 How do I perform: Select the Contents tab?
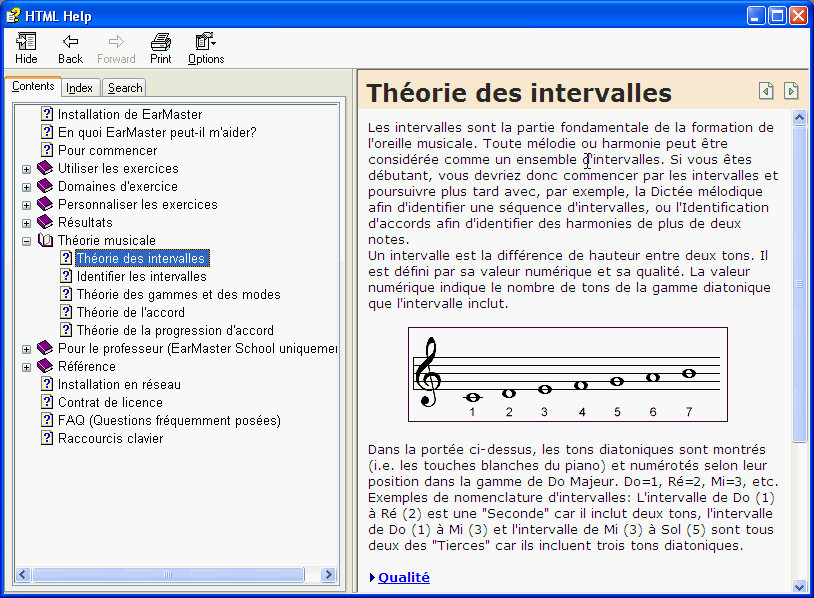33,86
